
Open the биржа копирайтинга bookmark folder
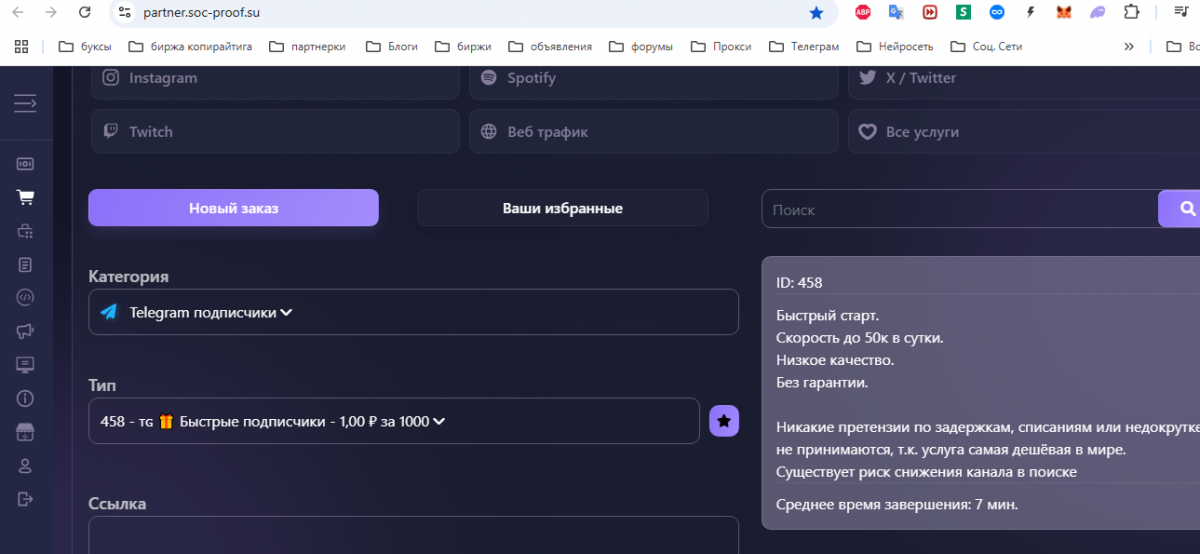(x=191, y=46)
